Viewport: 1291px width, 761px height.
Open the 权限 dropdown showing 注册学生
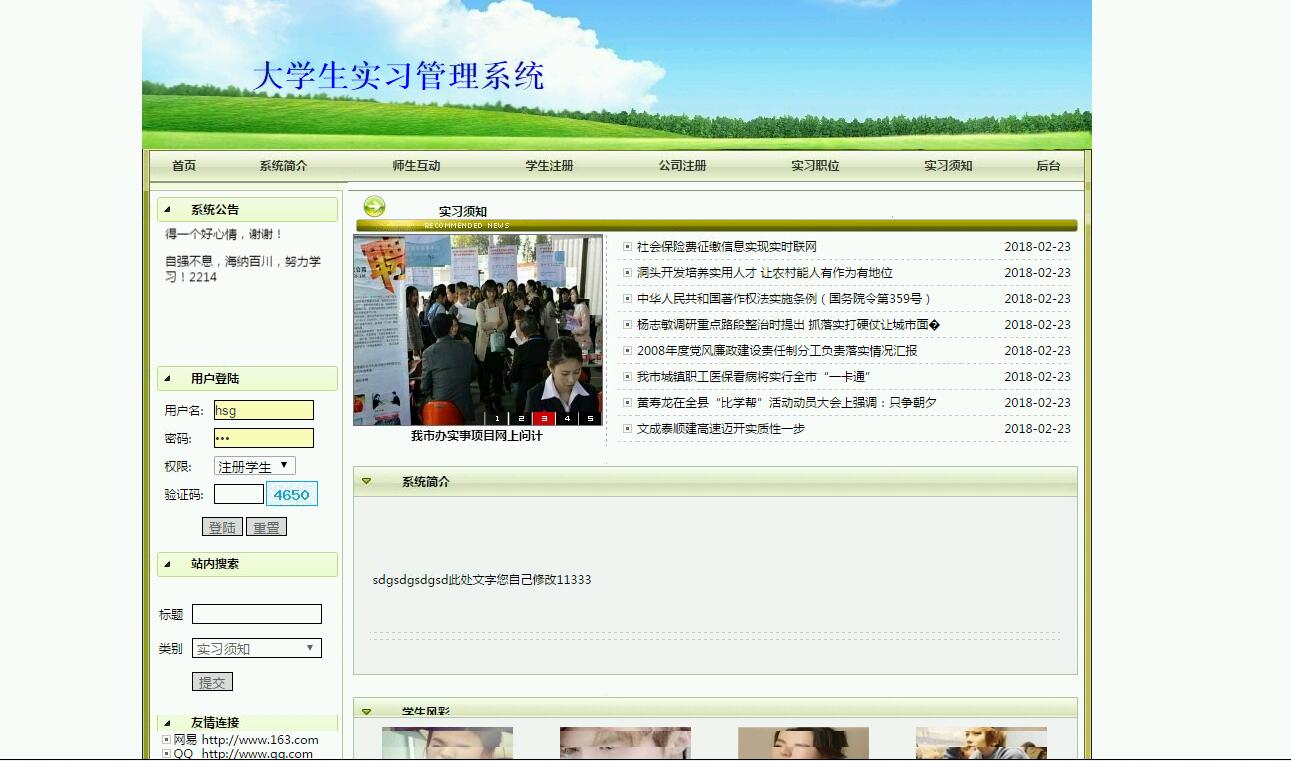(x=255, y=466)
